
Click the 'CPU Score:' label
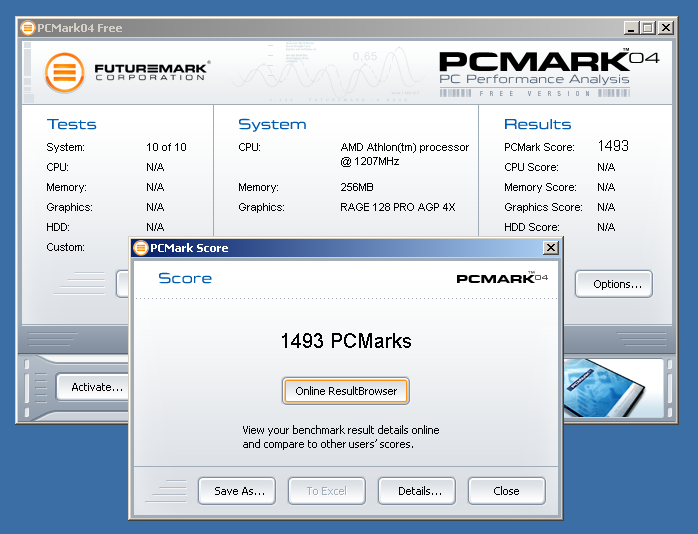coord(531,167)
